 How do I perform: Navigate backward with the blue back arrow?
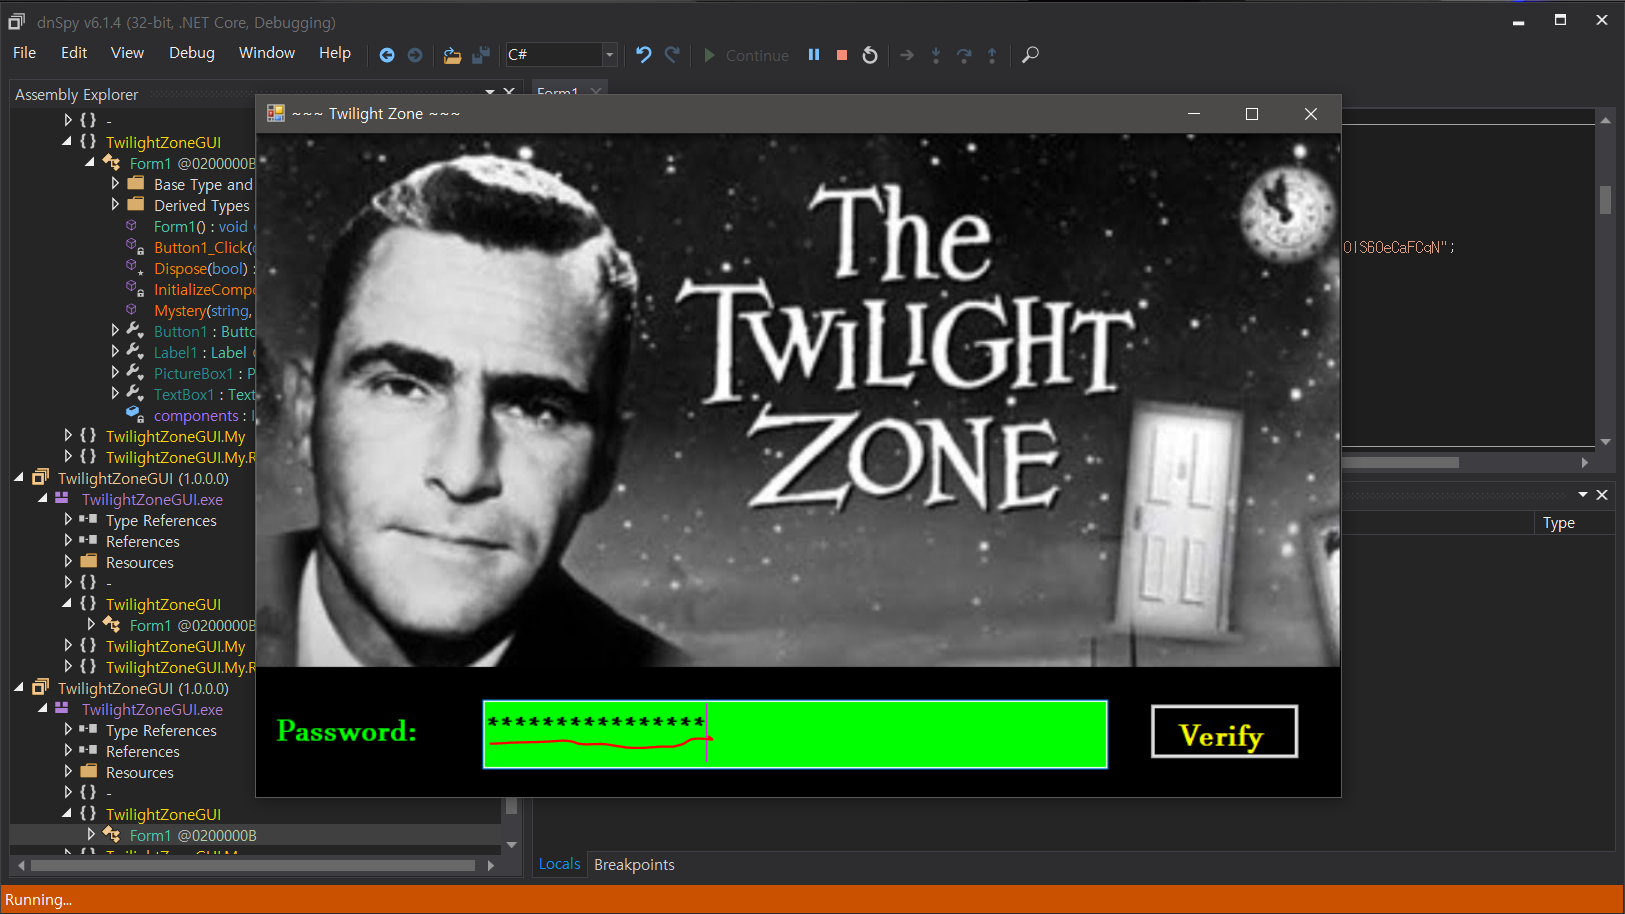(x=387, y=55)
